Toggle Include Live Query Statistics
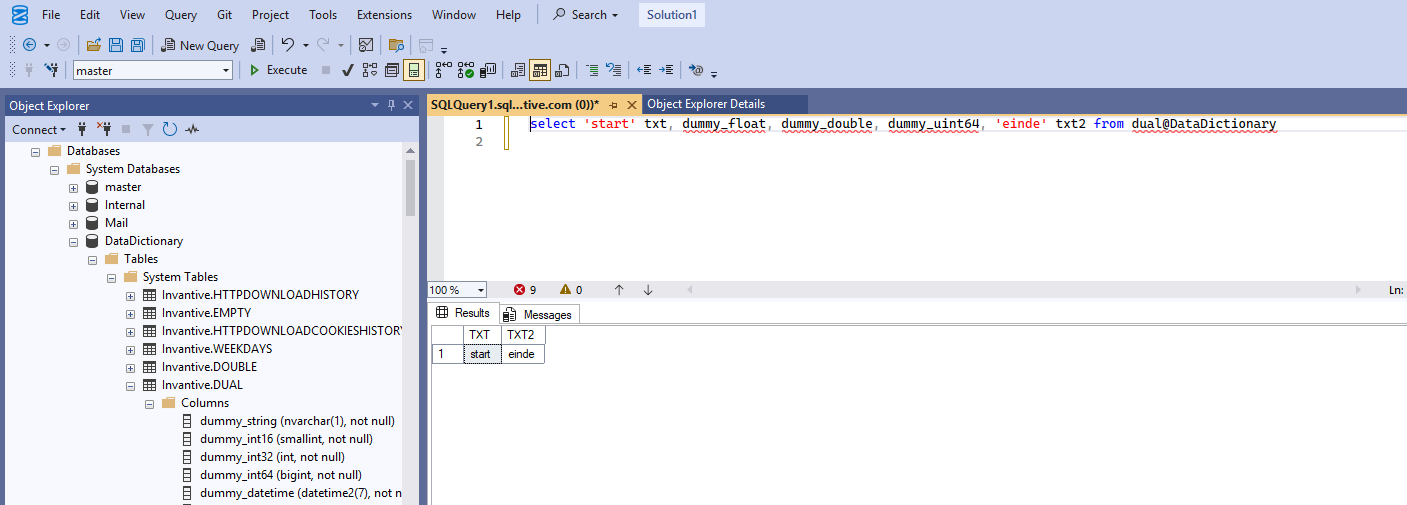This screenshot has width=1407, height=505. pyautogui.click(x=467, y=70)
